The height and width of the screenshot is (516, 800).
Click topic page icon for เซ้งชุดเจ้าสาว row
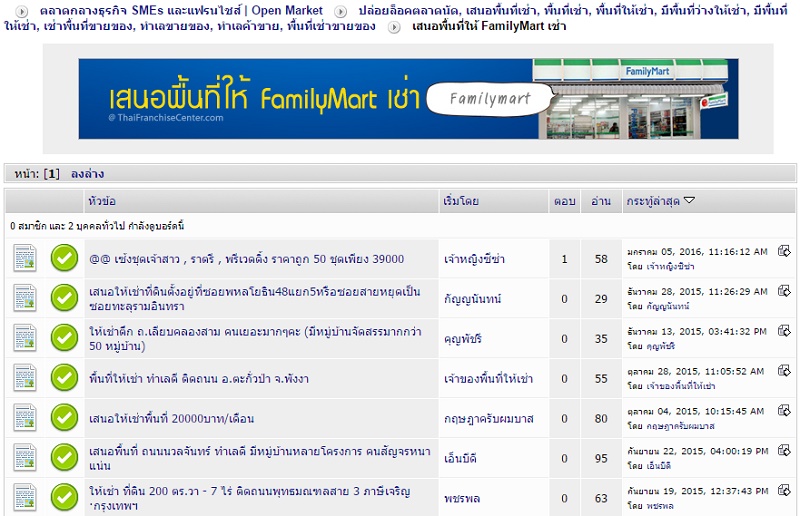pos(25,258)
